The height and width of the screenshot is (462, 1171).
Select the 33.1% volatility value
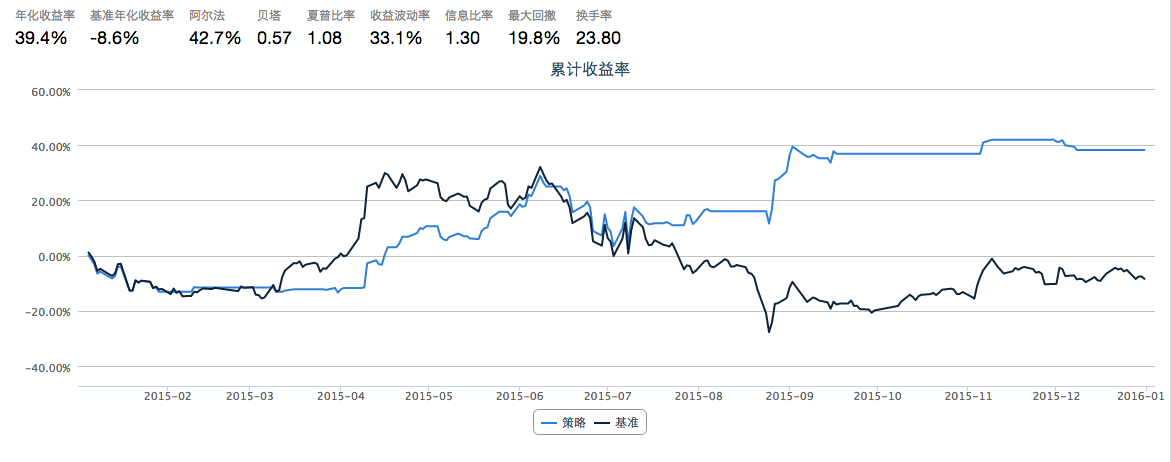[396, 38]
